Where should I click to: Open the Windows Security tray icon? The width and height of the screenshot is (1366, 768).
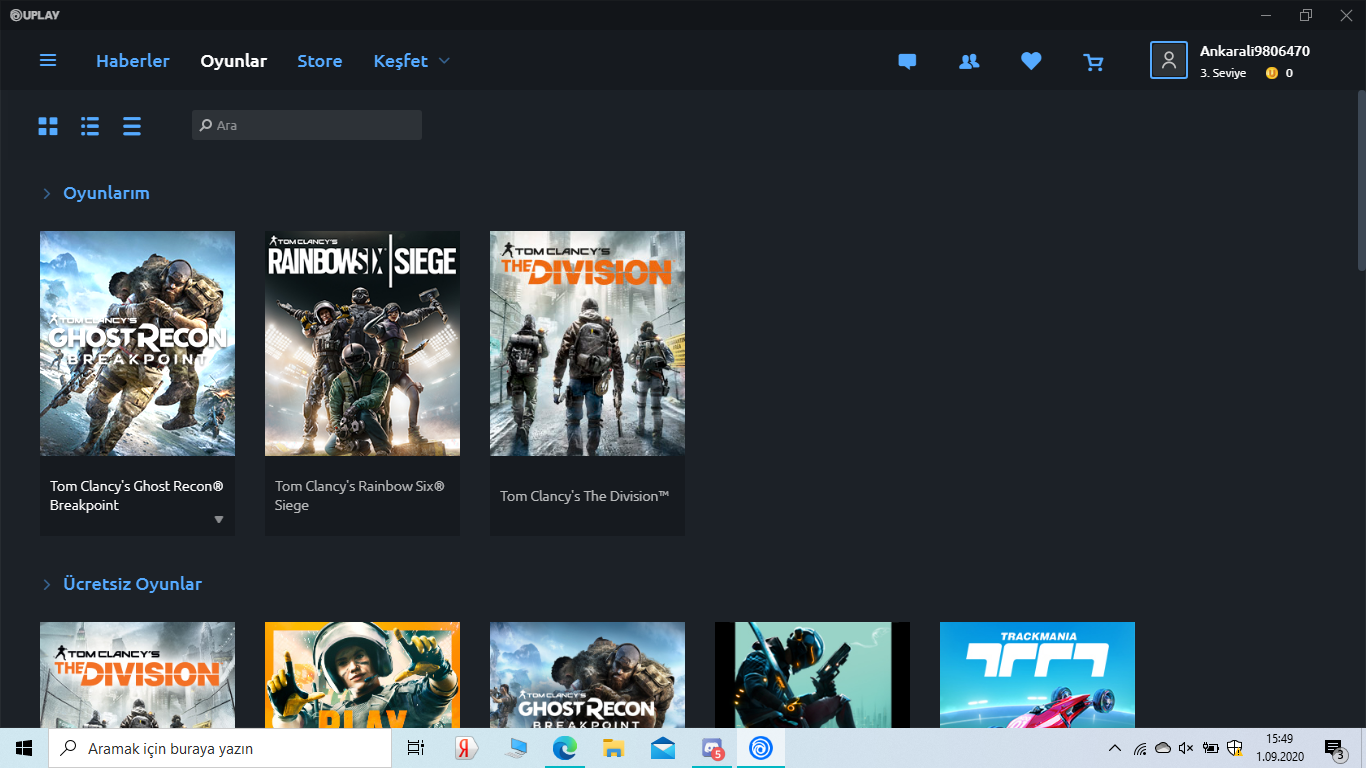tap(1235, 748)
